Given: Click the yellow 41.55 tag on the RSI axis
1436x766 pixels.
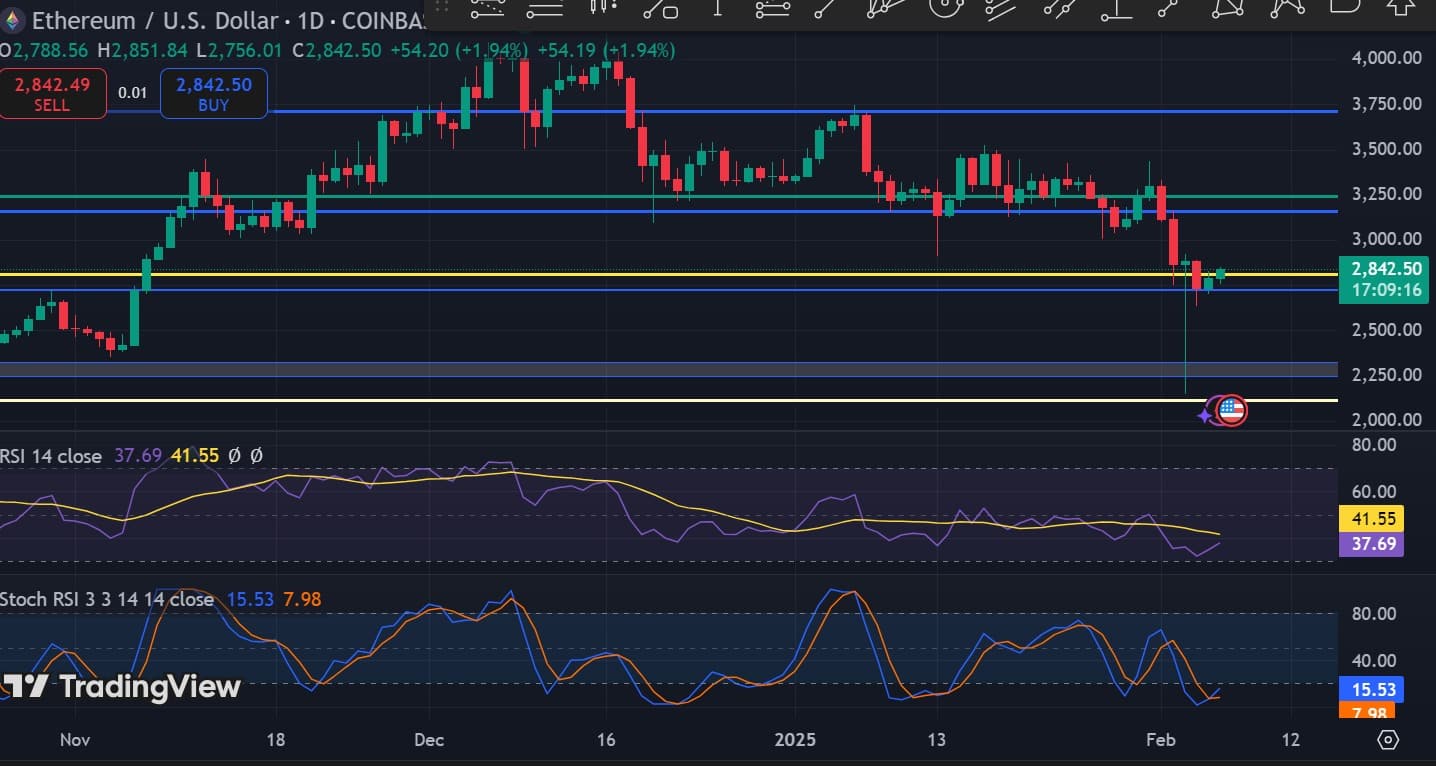Looking at the screenshot, I should click(1371, 519).
